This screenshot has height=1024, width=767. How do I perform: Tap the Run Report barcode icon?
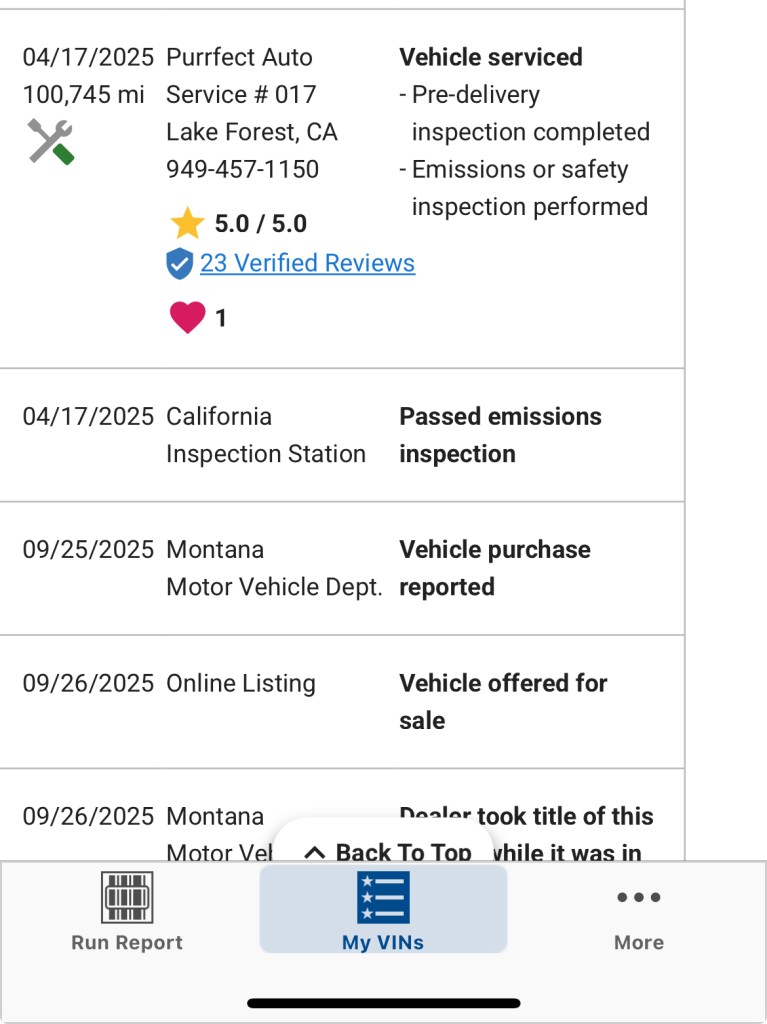[127, 897]
